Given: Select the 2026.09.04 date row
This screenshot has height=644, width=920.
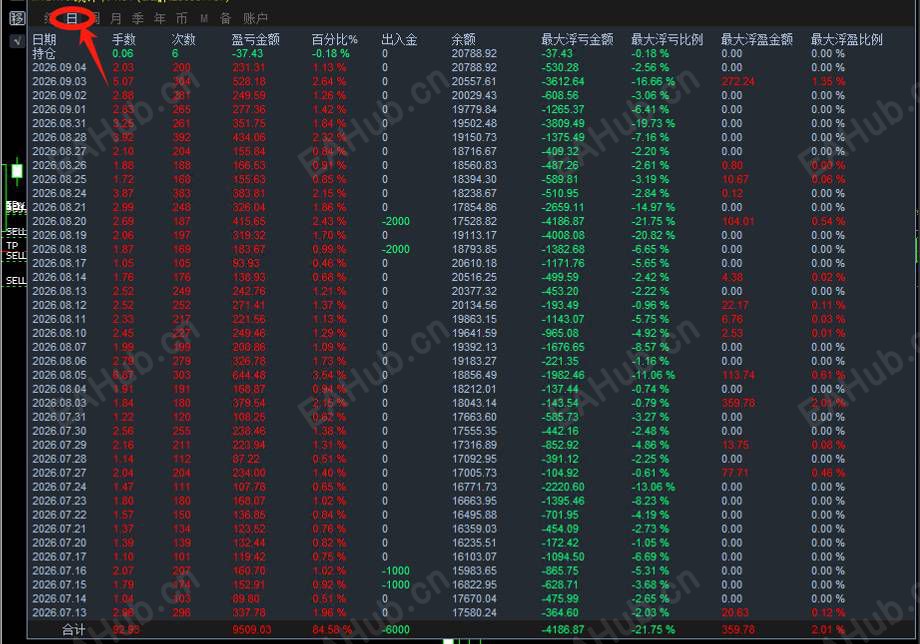Looking at the screenshot, I should pos(59,67).
